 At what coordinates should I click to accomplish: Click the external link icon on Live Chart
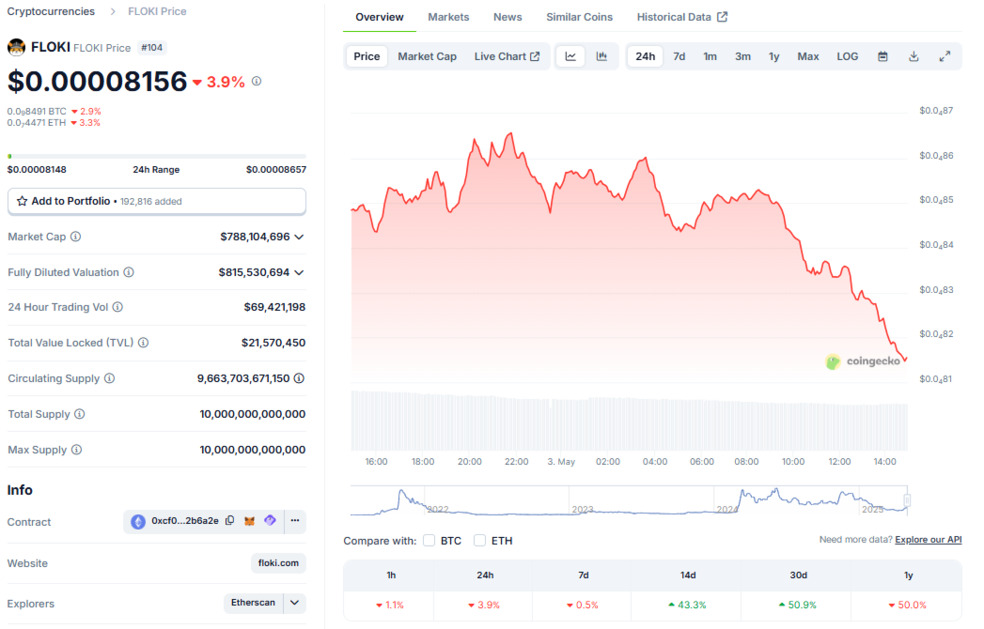(x=535, y=56)
